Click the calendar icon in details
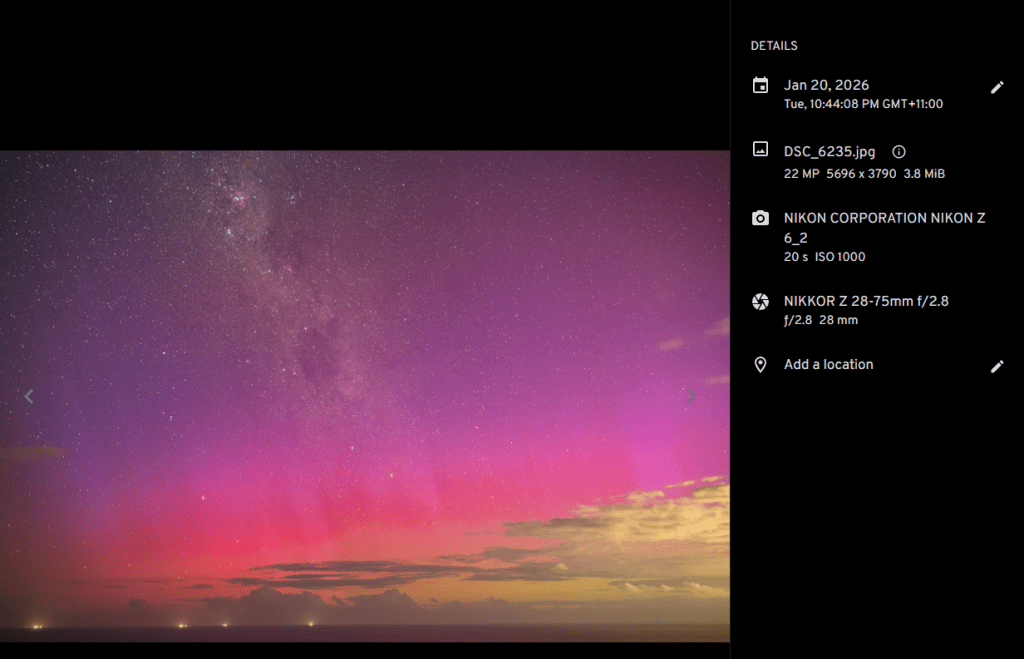Viewport: 1024px width, 659px height. [x=760, y=86]
